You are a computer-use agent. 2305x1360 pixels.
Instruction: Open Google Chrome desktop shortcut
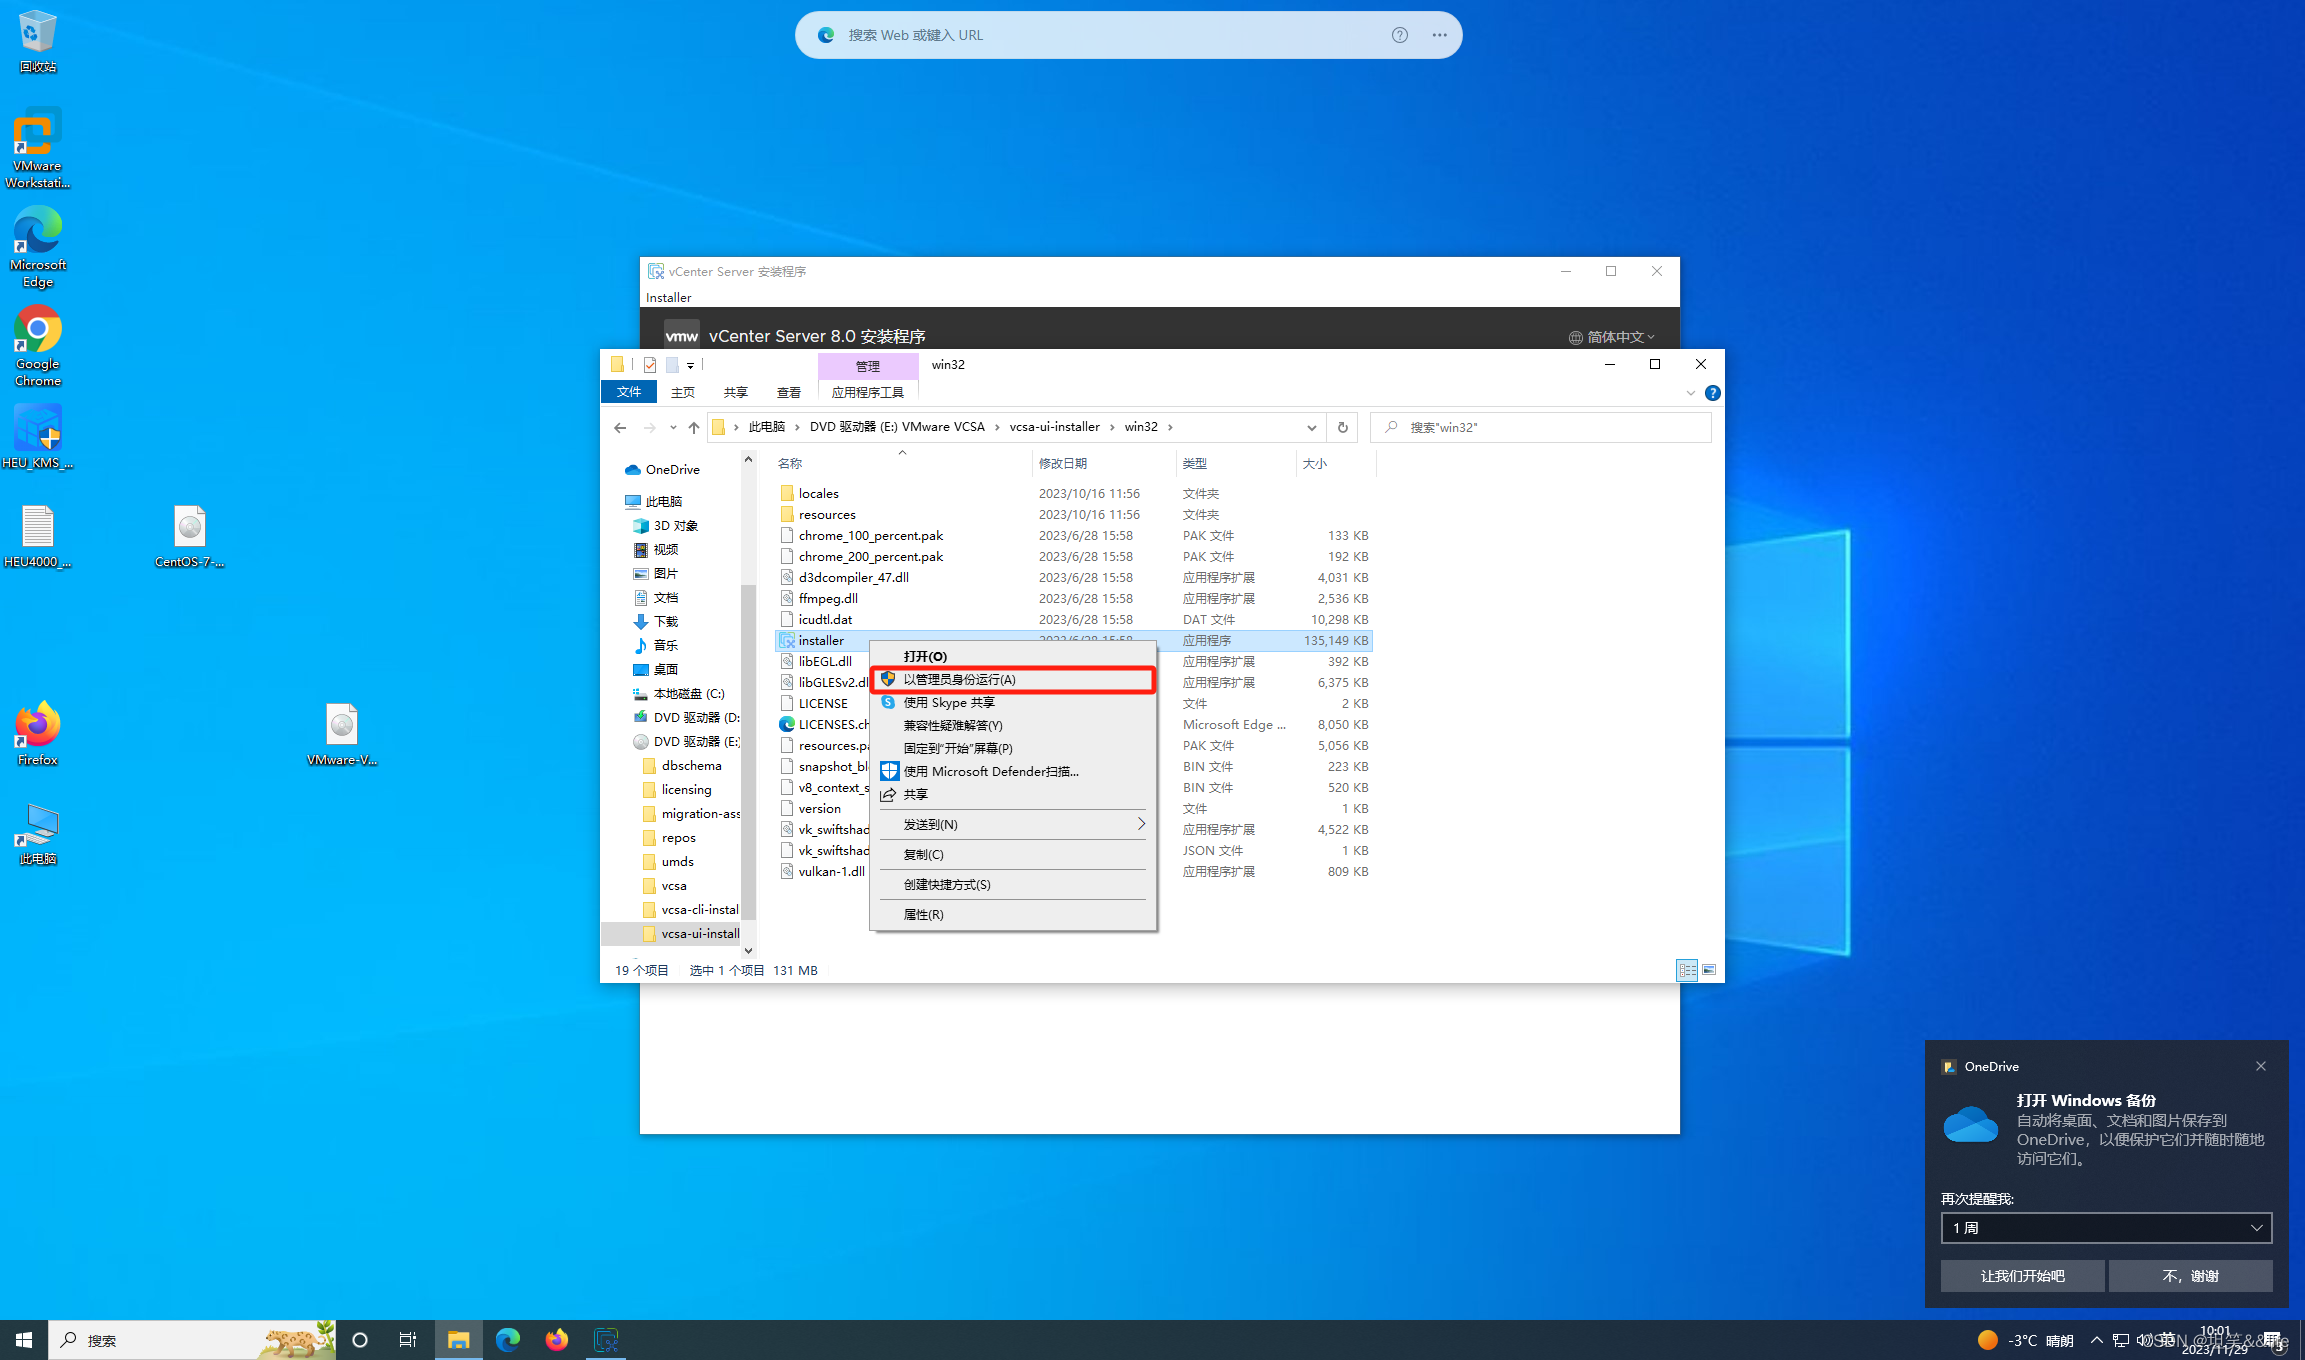[x=38, y=346]
